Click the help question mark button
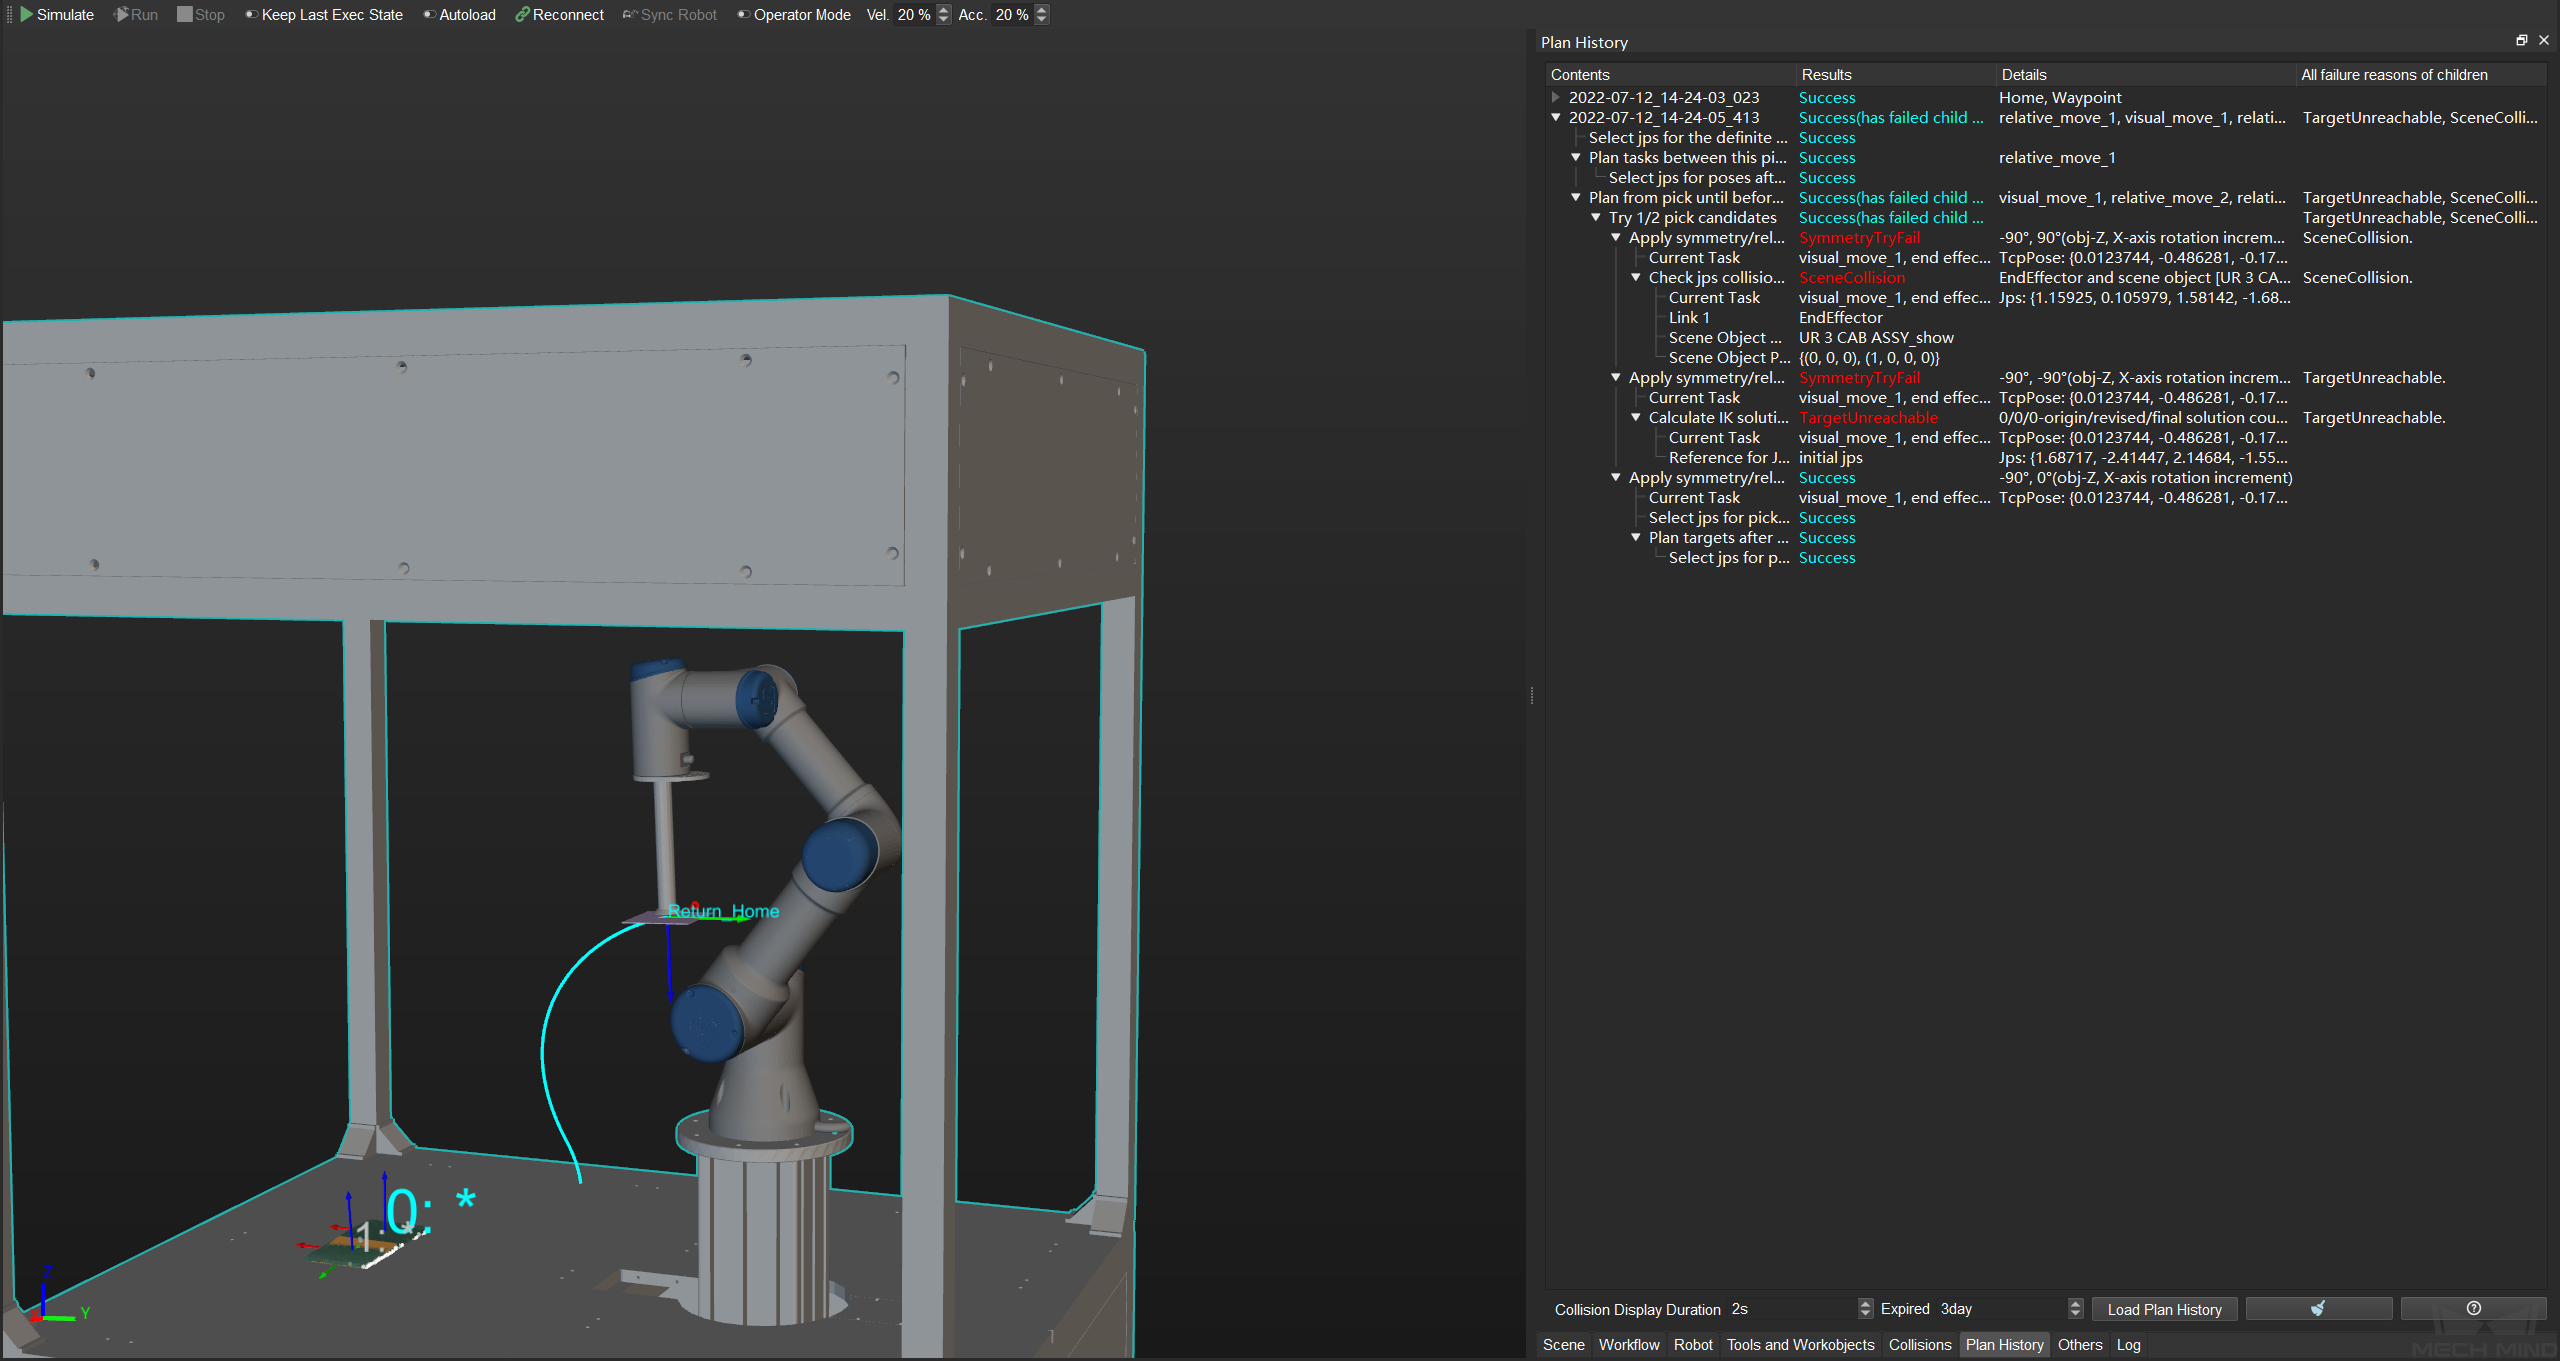Viewport: 2560px width, 1361px height. [x=2473, y=1309]
